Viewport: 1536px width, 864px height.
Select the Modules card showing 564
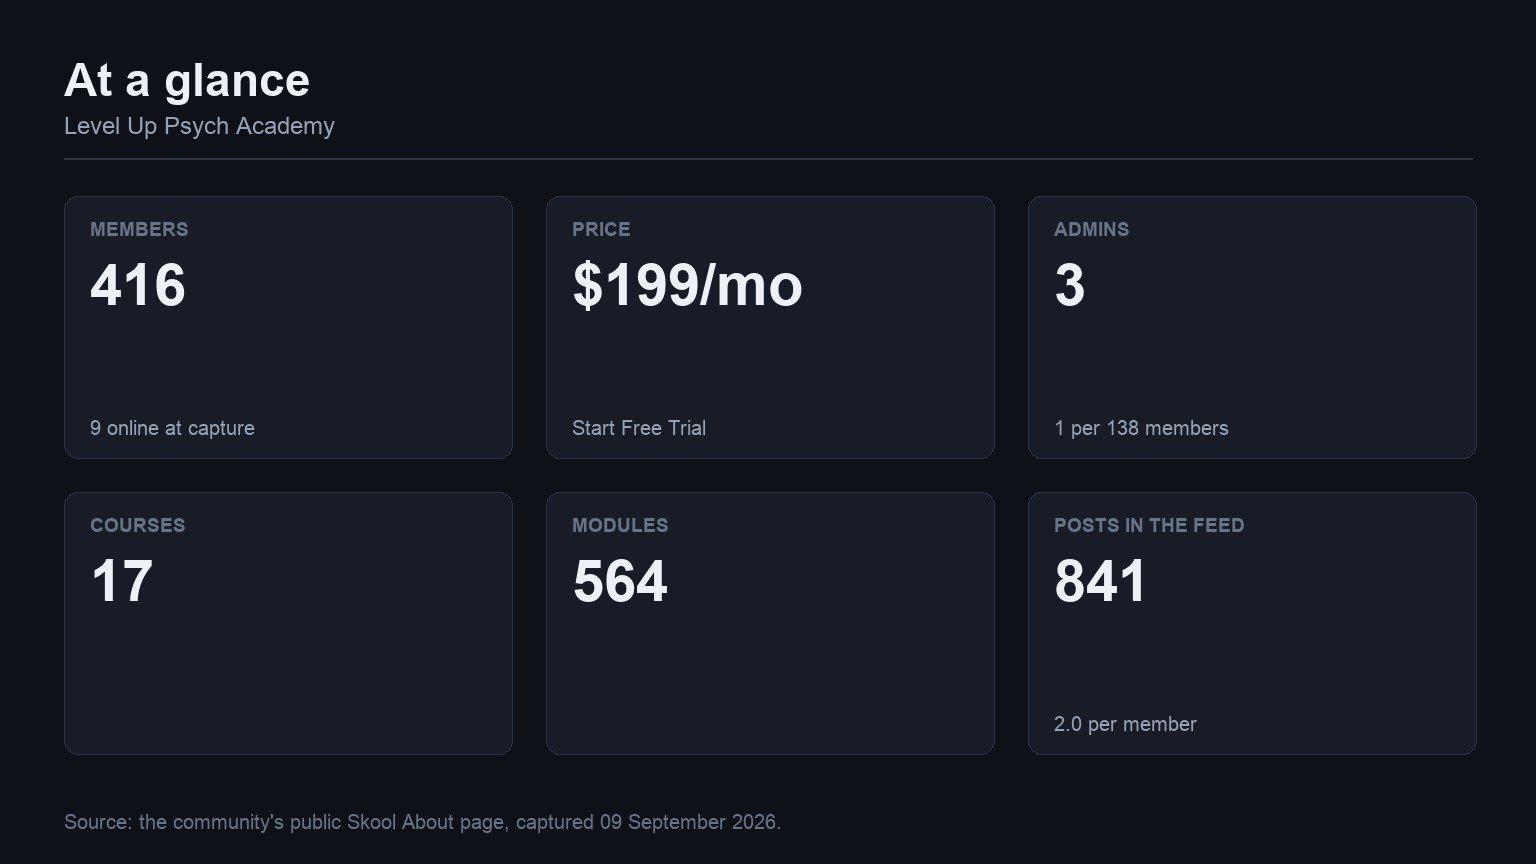pos(770,623)
